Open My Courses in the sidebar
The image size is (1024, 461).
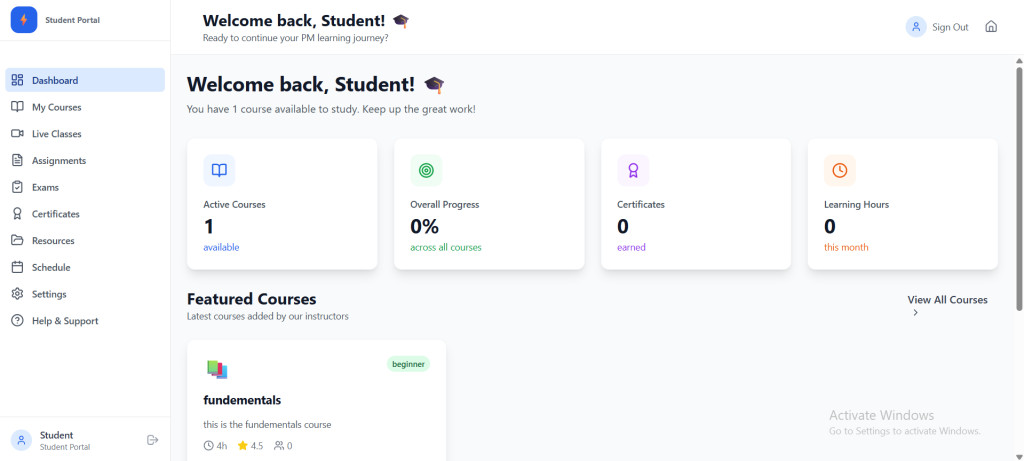click(56, 107)
